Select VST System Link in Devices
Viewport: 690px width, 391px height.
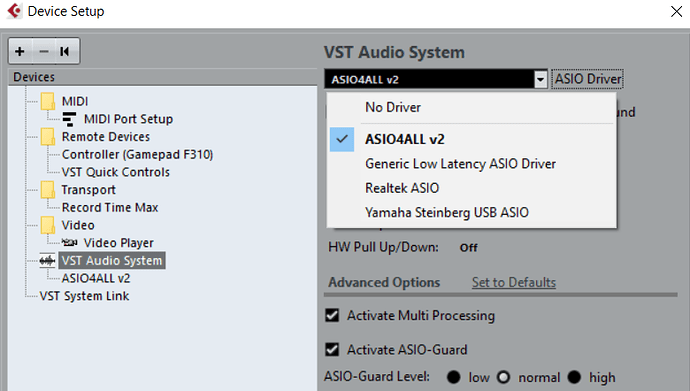pyautogui.click(x=84, y=296)
